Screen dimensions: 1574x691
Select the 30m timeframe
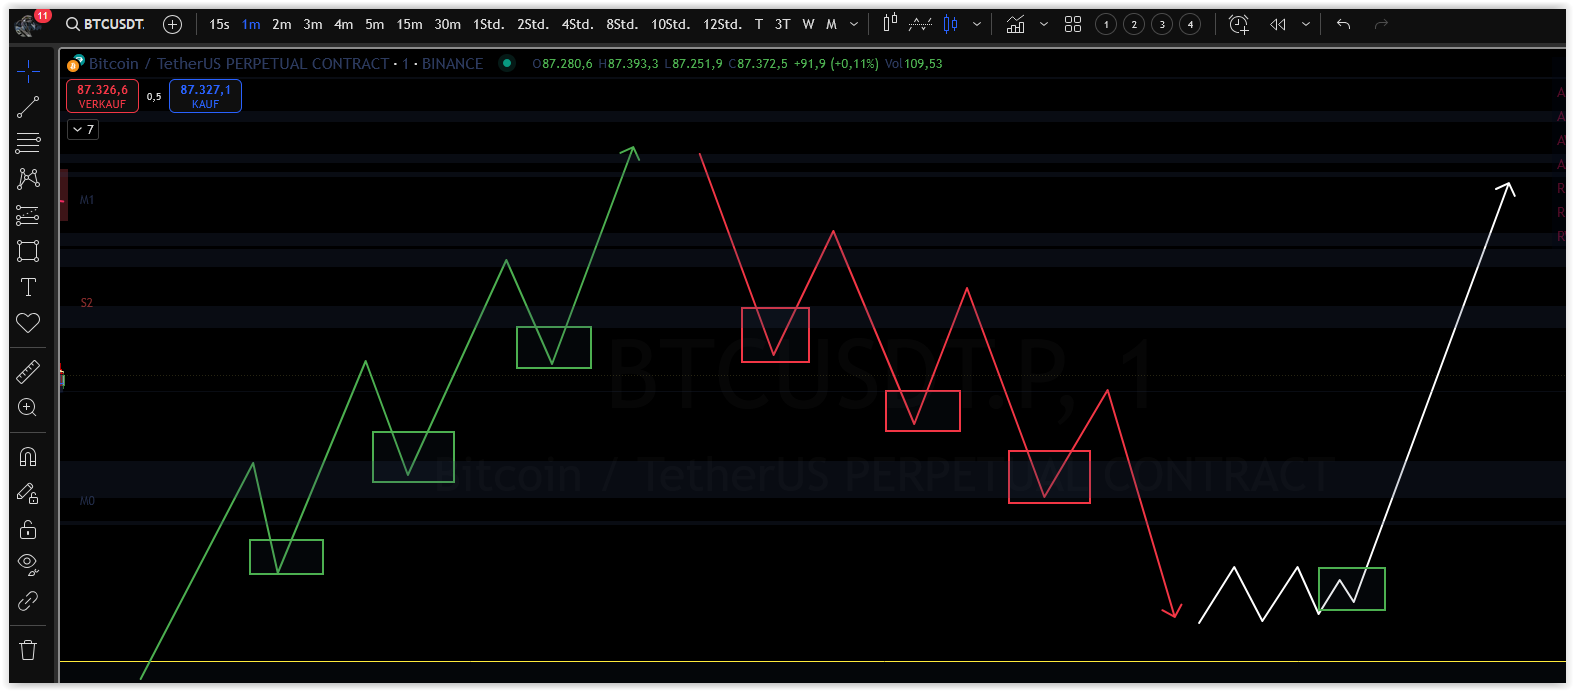(x=448, y=24)
